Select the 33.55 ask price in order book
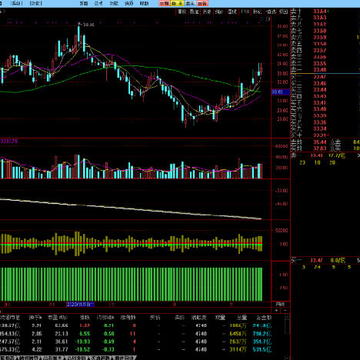 point(320,63)
